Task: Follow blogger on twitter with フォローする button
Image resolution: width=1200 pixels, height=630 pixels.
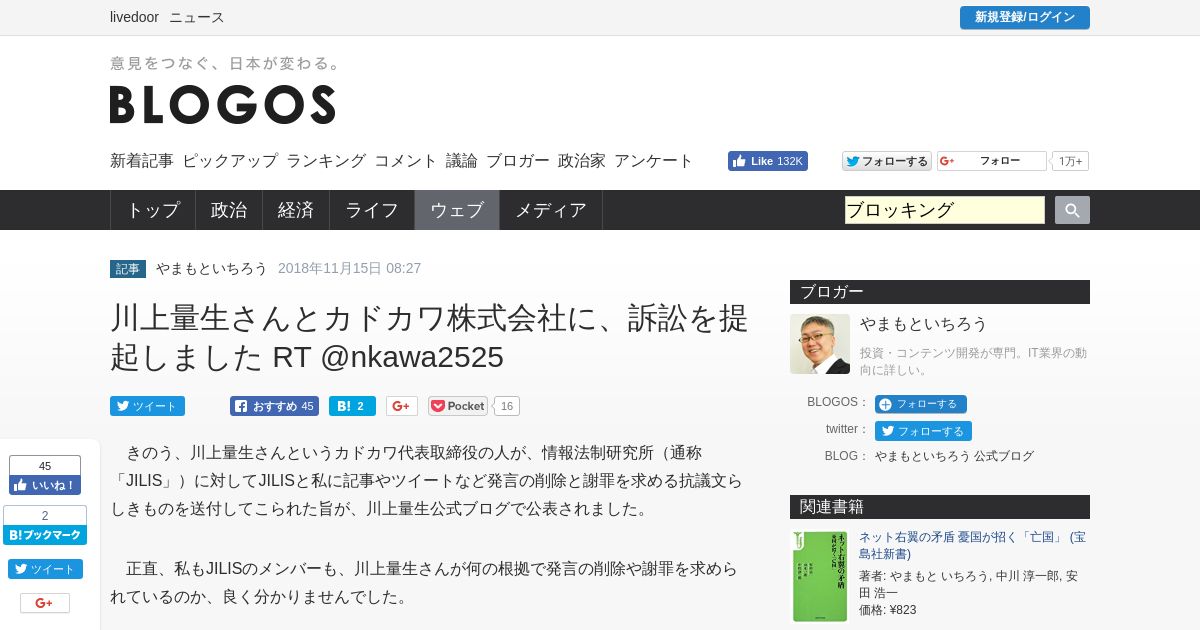Action: coord(923,431)
